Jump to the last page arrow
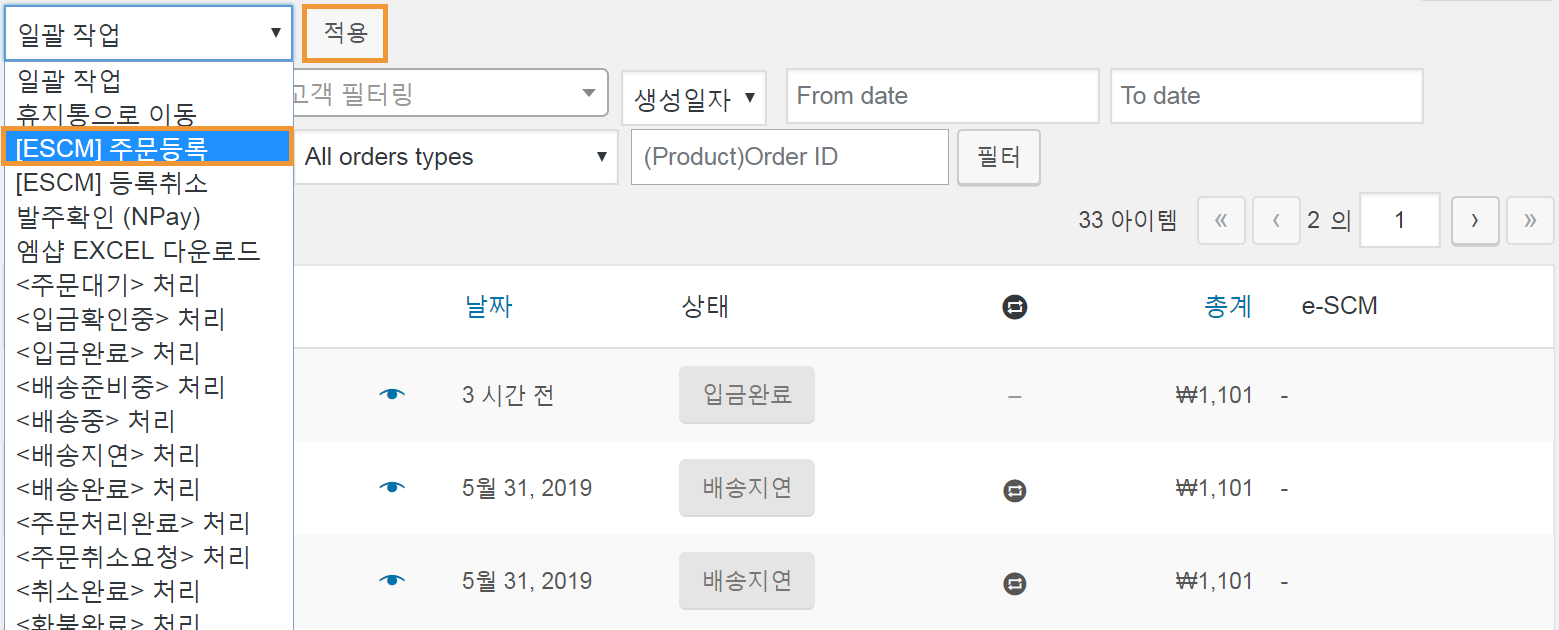The height and width of the screenshot is (630, 1559). click(x=1530, y=220)
